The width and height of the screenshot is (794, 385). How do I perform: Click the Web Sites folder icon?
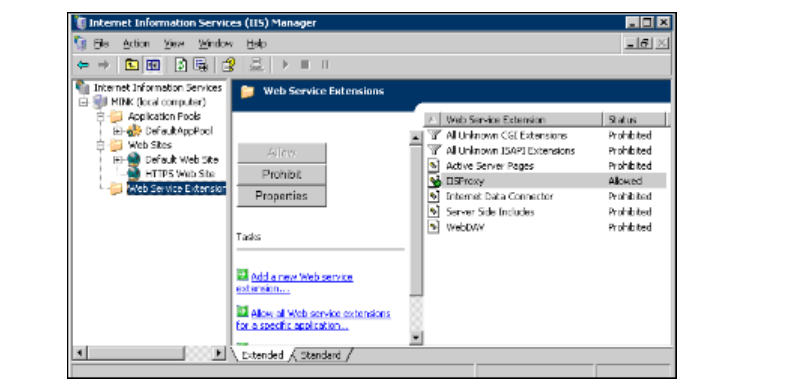pos(117,145)
